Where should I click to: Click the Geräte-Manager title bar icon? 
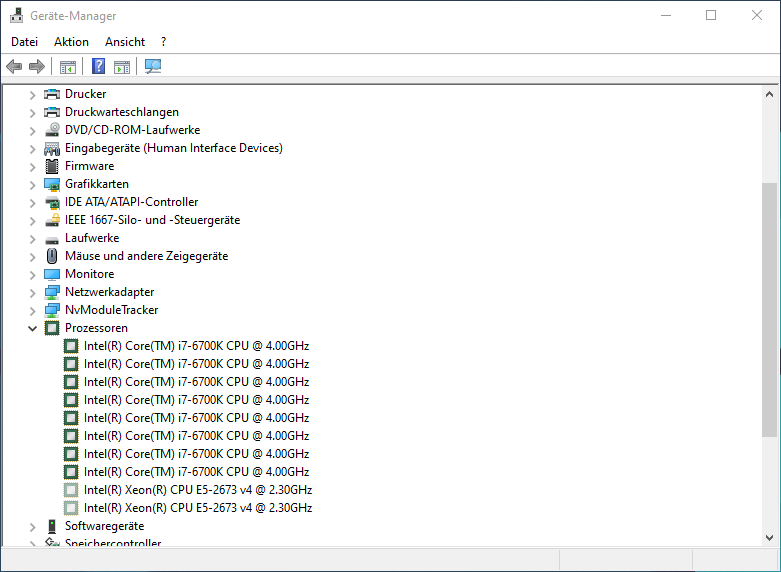coord(16,15)
